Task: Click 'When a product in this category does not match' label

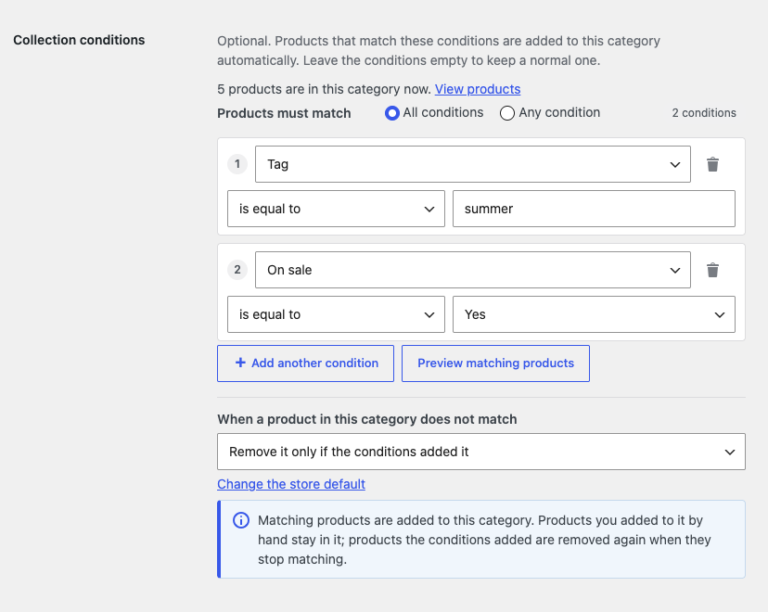Action: pos(367,420)
